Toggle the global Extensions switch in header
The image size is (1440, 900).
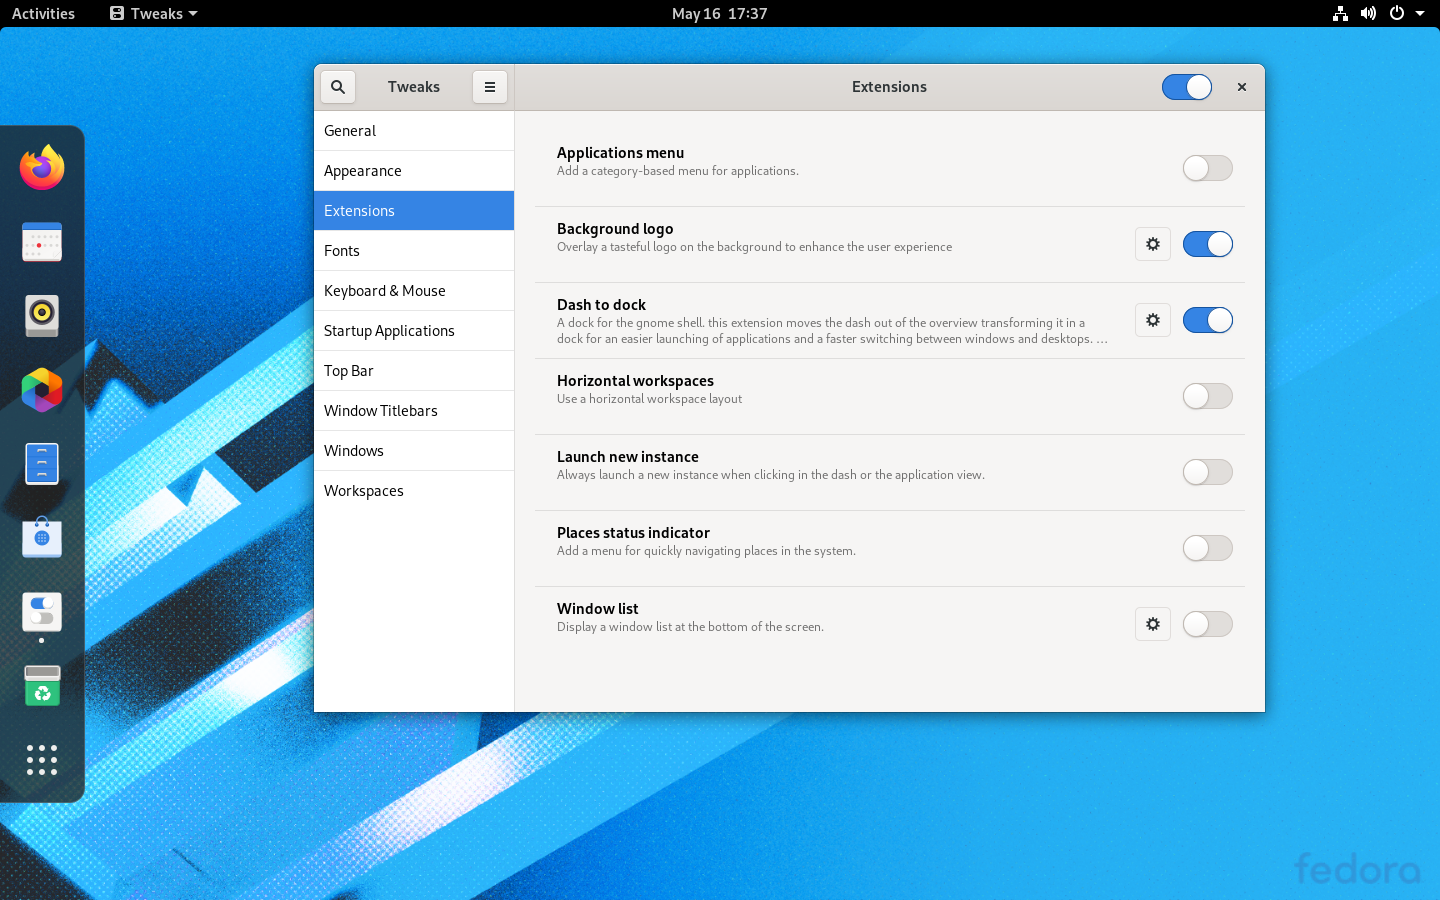[1187, 87]
